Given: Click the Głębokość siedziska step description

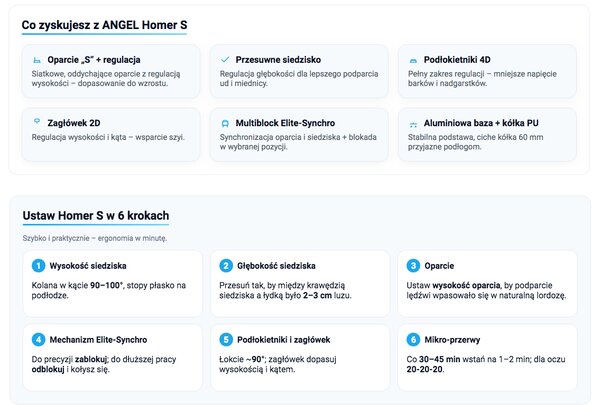Looking at the screenshot, I should click(x=285, y=290).
